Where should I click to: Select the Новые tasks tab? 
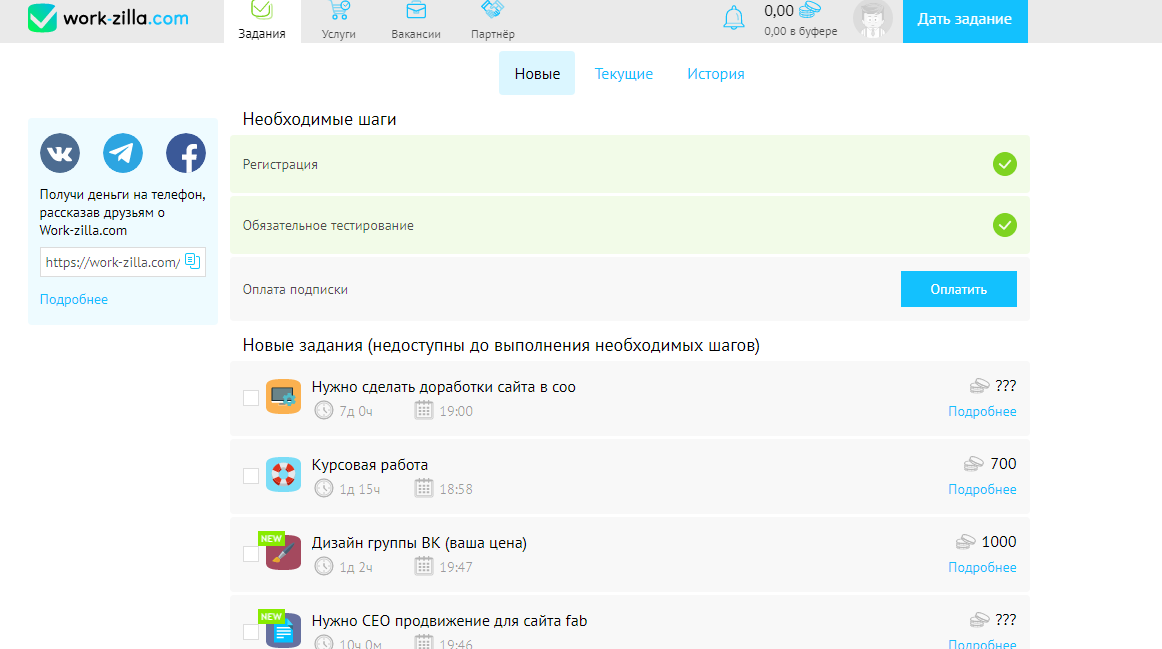[x=537, y=73]
